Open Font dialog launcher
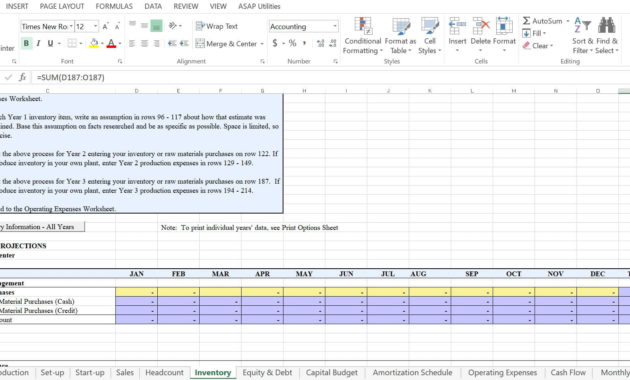Image resolution: width=630 pixels, height=380 pixels. tap(120, 61)
